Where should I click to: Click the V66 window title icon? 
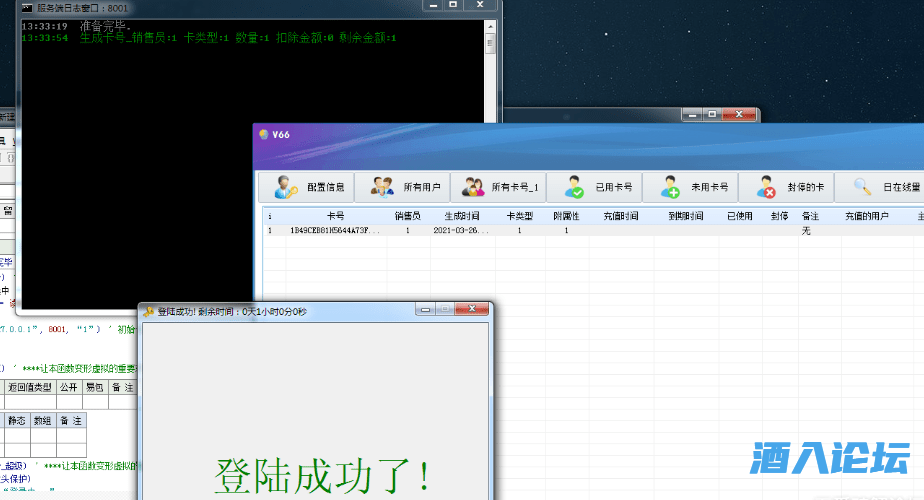click(263, 134)
